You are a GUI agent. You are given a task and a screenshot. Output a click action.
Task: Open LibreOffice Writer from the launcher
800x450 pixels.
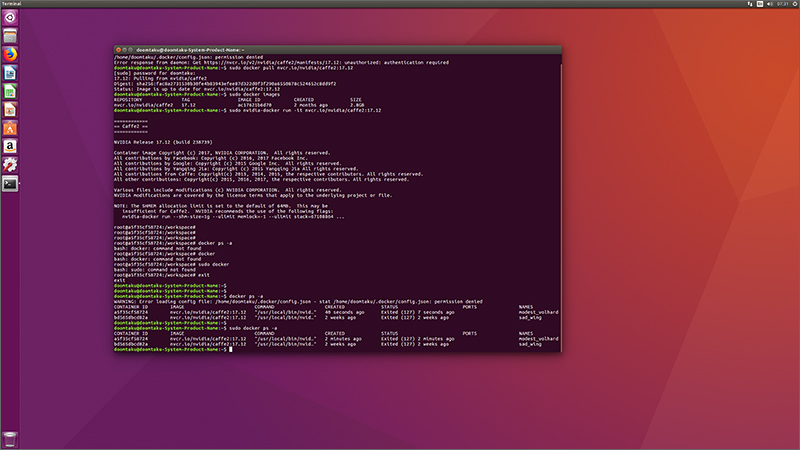click(10, 73)
